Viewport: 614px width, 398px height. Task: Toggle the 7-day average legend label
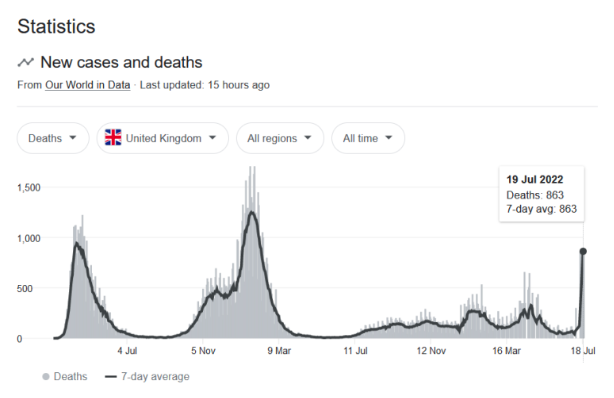coord(155,376)
